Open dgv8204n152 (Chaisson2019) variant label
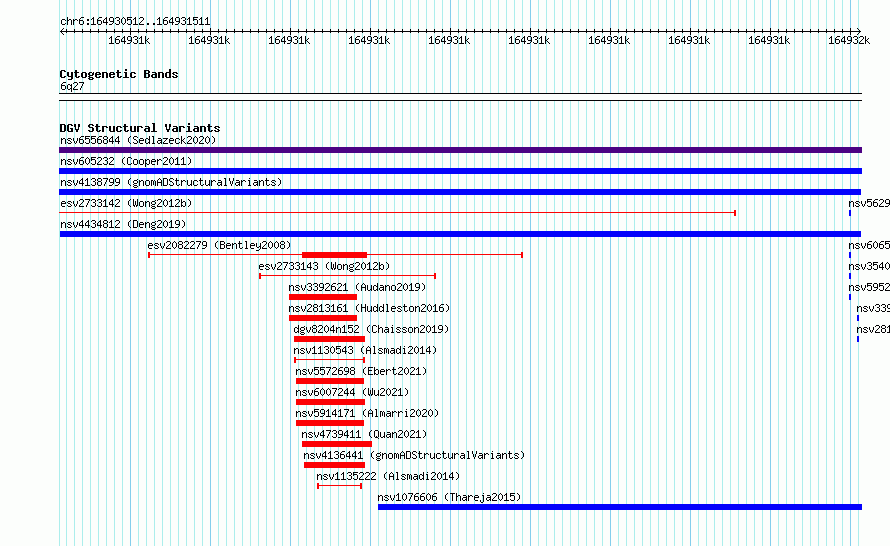Image resolution: width=890 pixels, height=546 pixels. [x=371, y=329]
